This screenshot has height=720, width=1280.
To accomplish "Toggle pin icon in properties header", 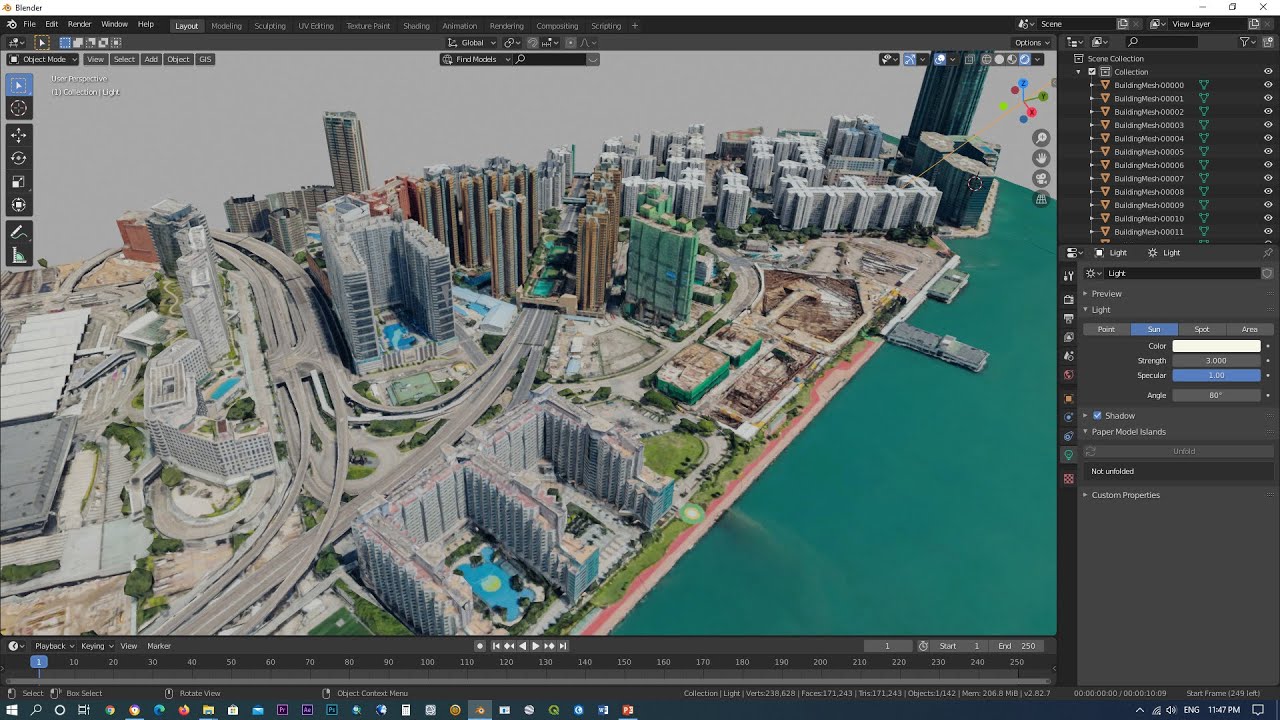I will tap(1268, 253).
